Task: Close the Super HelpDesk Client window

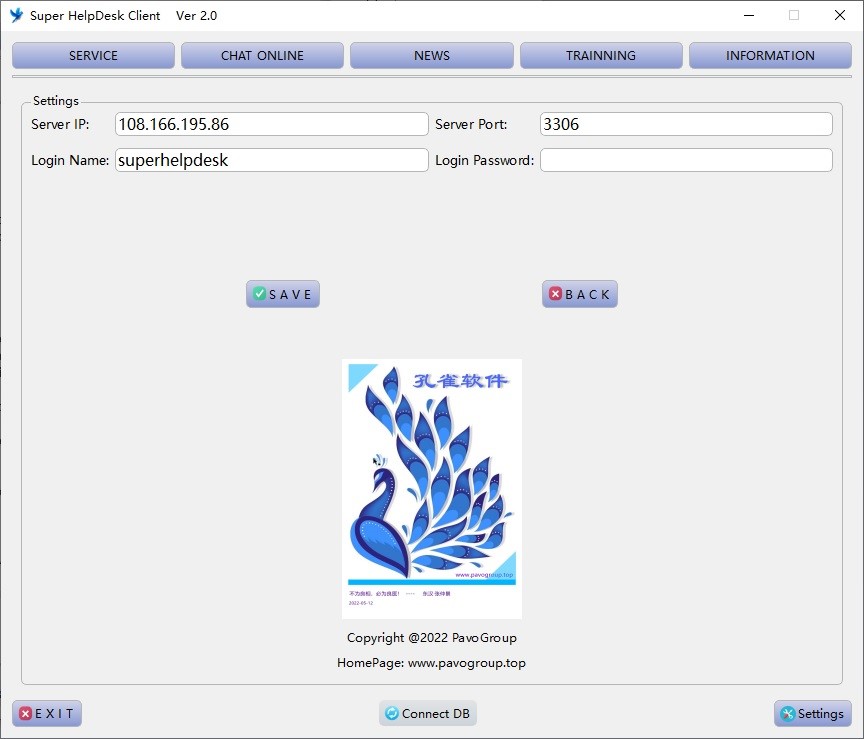Action: point(839,15)
